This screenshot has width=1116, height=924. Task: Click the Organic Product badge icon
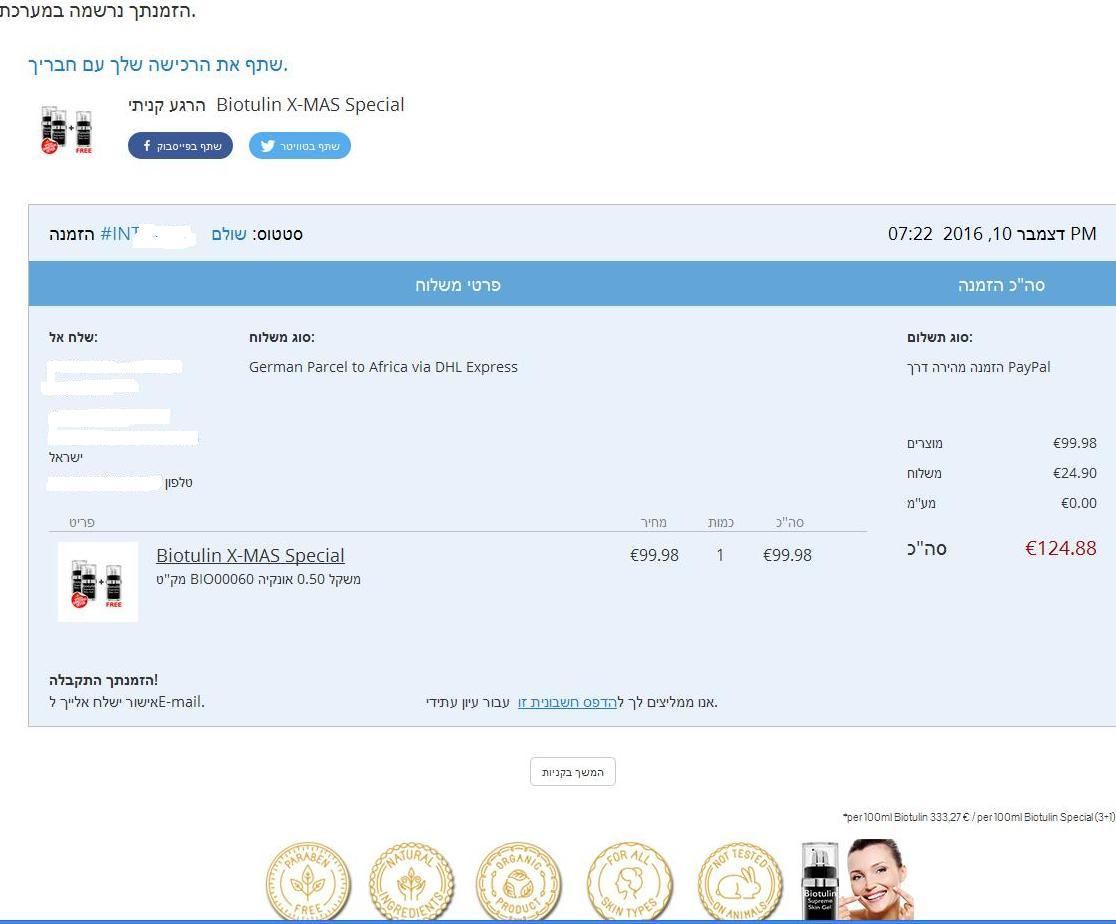(x=519, y=882)
